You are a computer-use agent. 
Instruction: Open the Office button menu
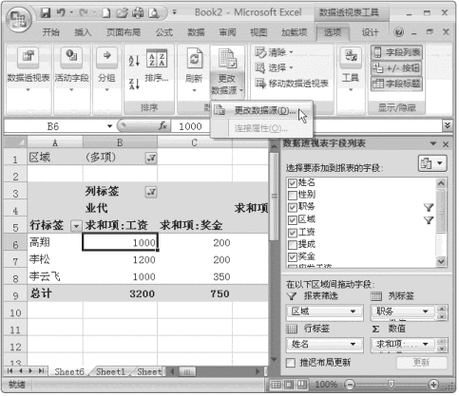tap(18, 19)
